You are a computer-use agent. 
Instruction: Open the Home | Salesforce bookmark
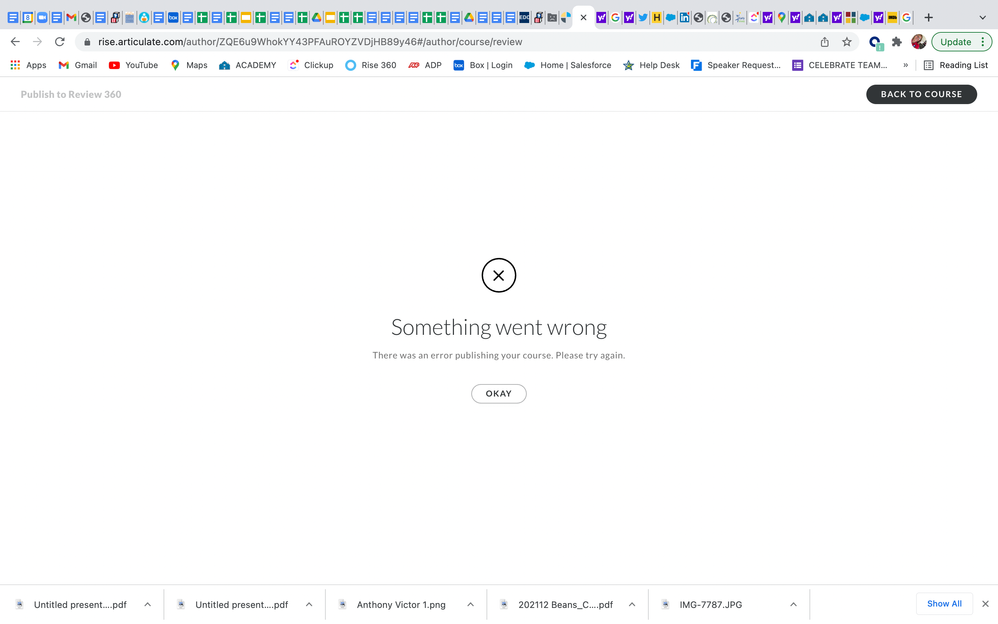click(567, 65)
